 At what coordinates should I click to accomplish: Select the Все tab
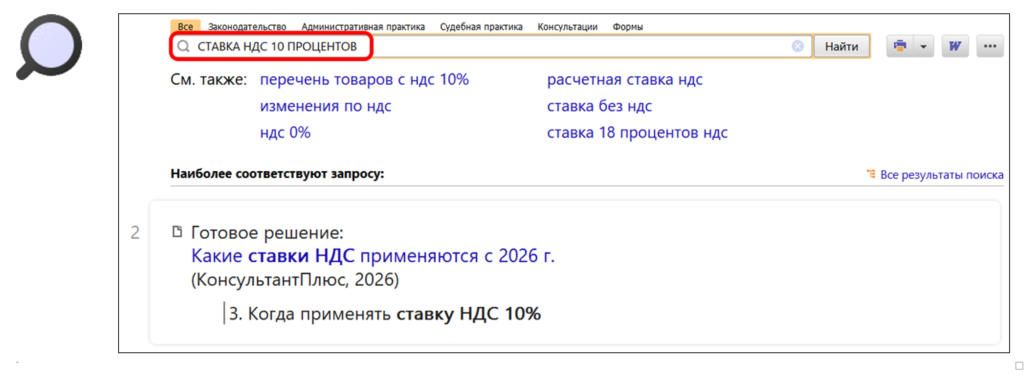(x=185, y=27)
